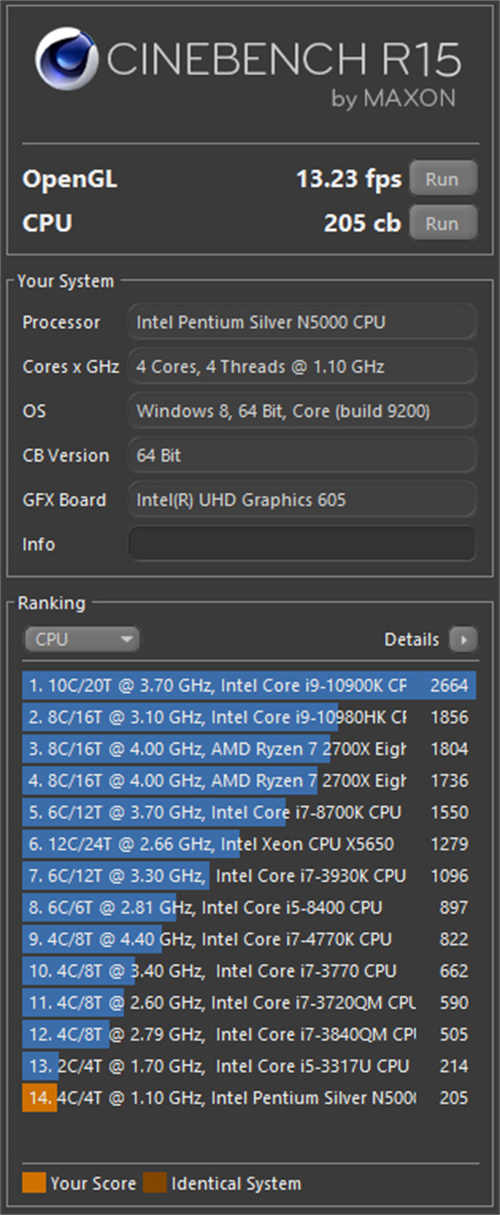Click the Info text field
Image resolution: width=500 pixels, height=1215 pixels.
point(302,544)
